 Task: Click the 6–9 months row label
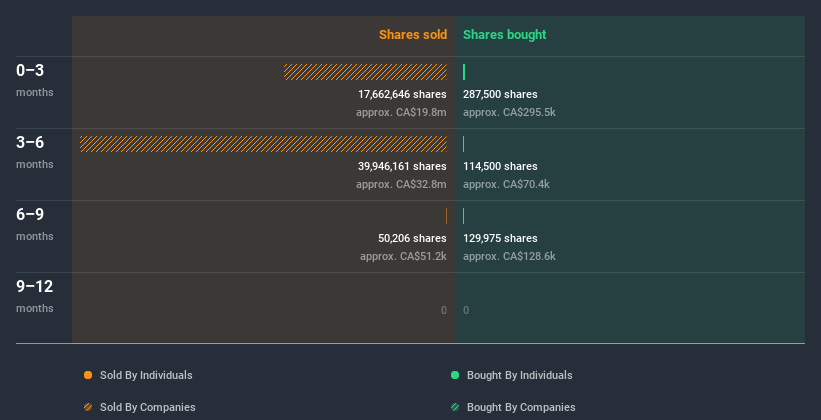coord(35,224)
